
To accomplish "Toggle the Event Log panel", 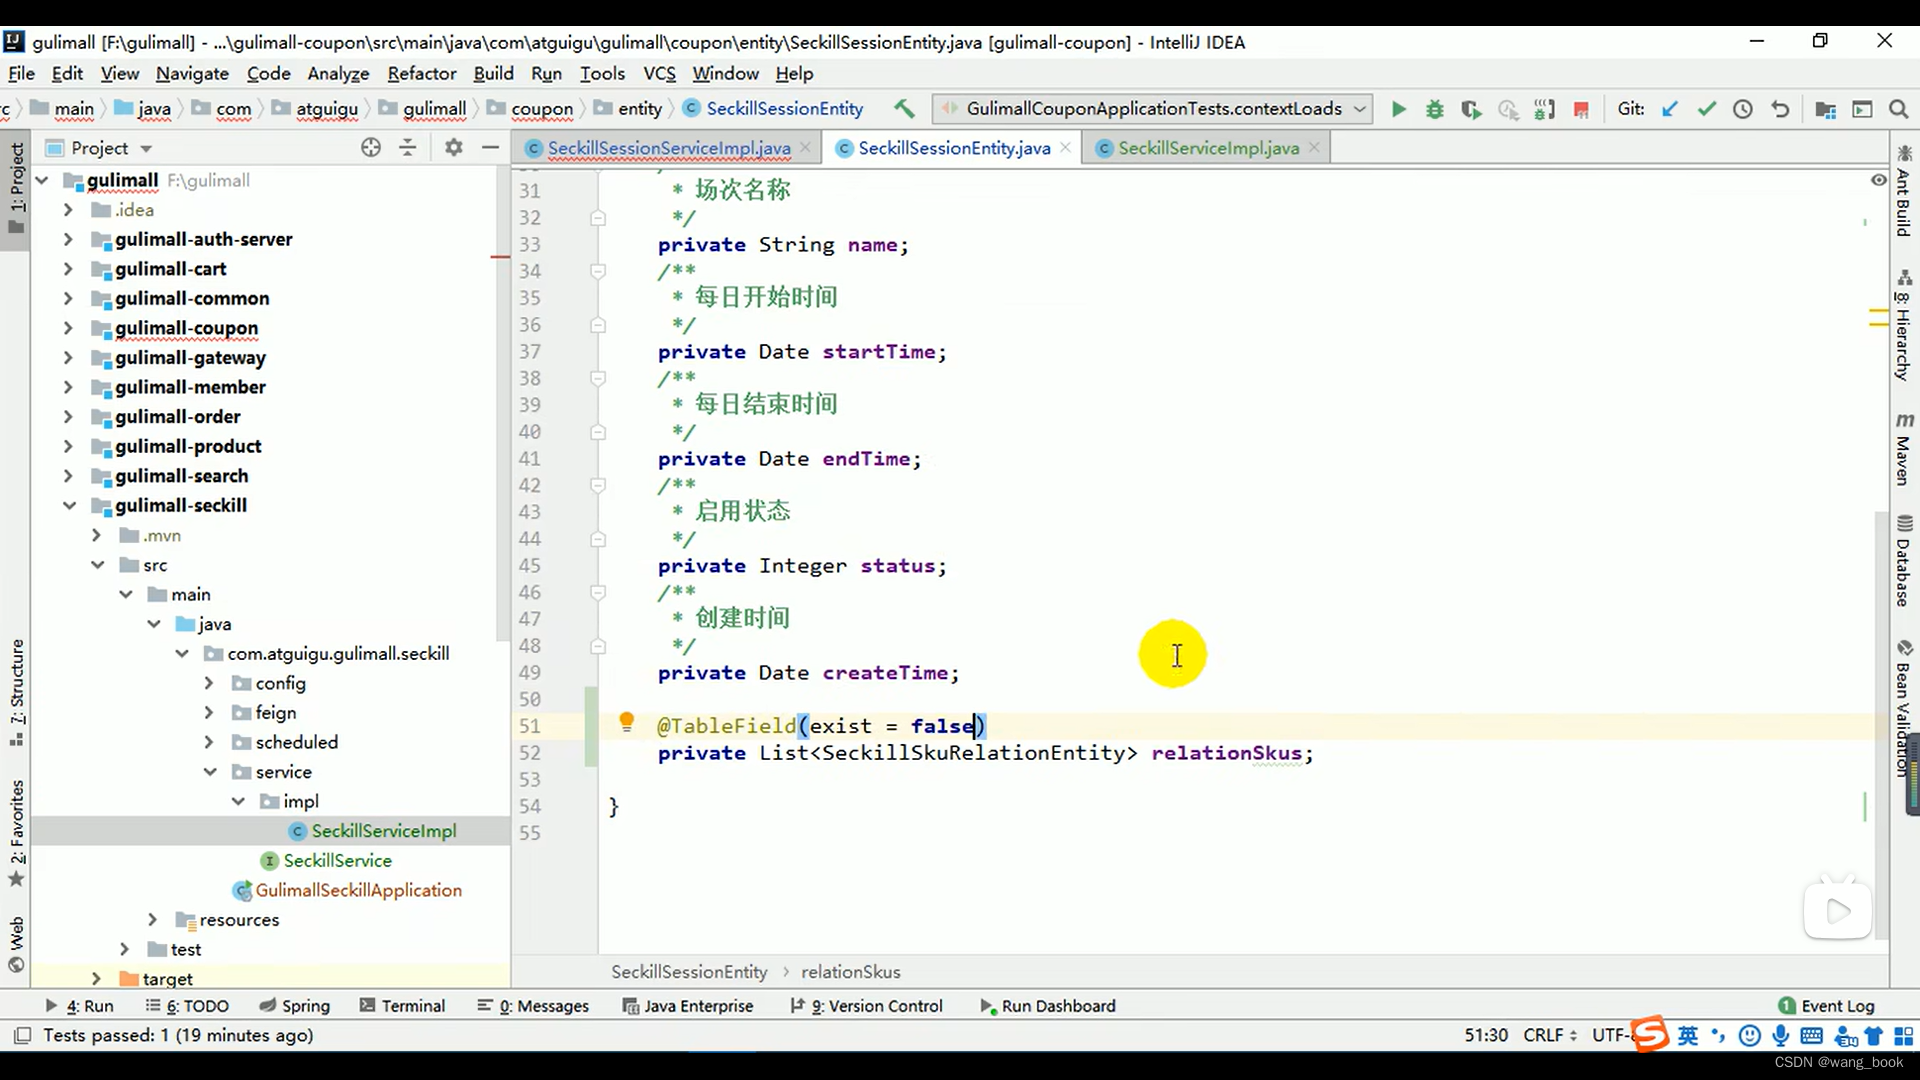I will [x=1836, y=1005].
